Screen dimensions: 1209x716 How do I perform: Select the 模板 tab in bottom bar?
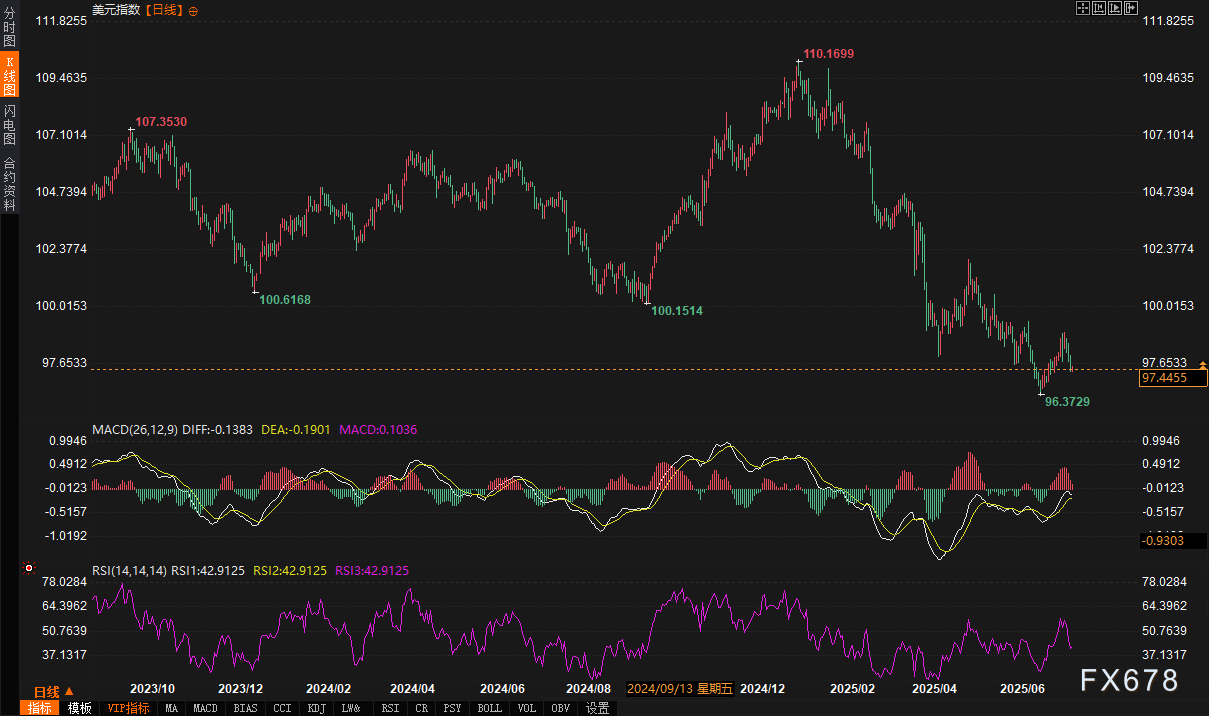[80, 708]
